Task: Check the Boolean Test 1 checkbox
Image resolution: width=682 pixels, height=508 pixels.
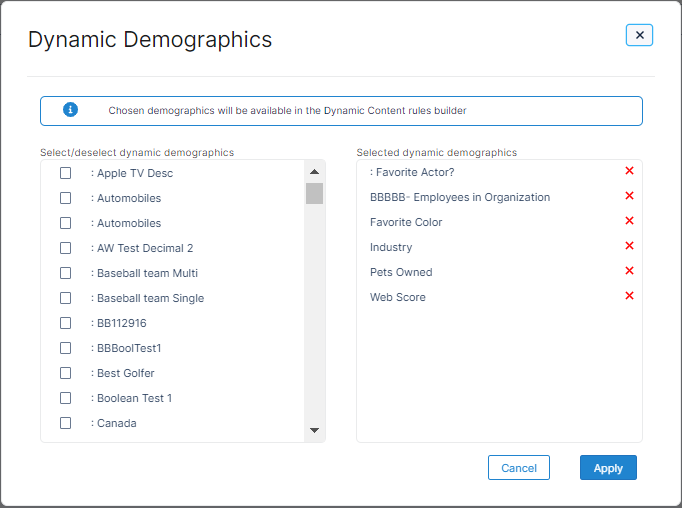Action: click(66, 398)
